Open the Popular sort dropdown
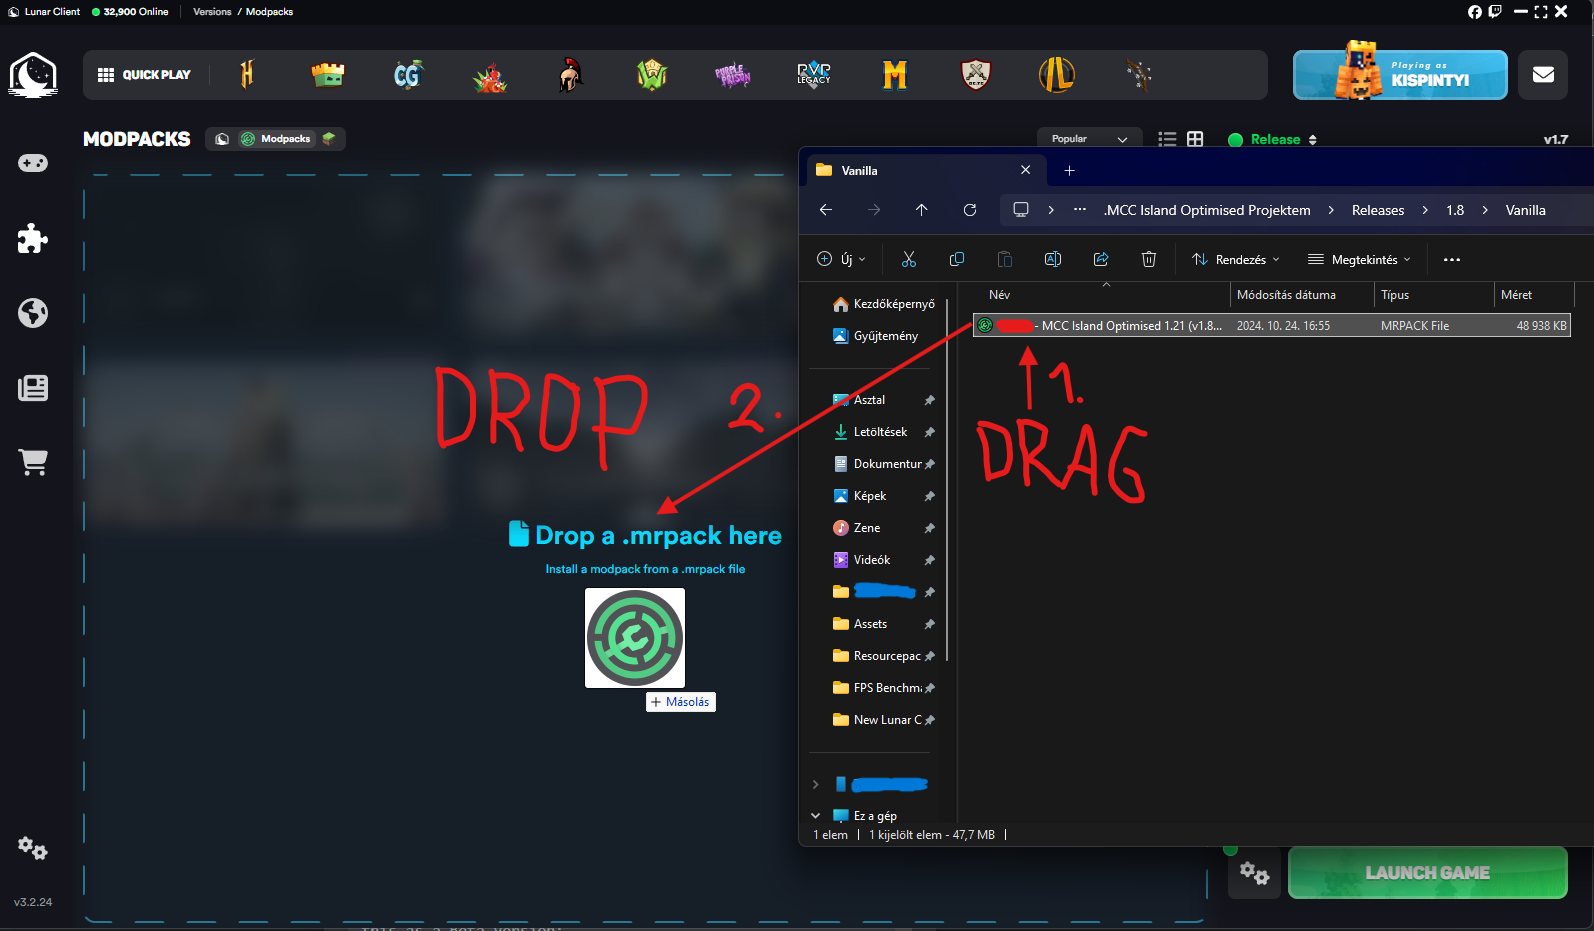Screen dimensions: 1594x931 [1088, 139]
